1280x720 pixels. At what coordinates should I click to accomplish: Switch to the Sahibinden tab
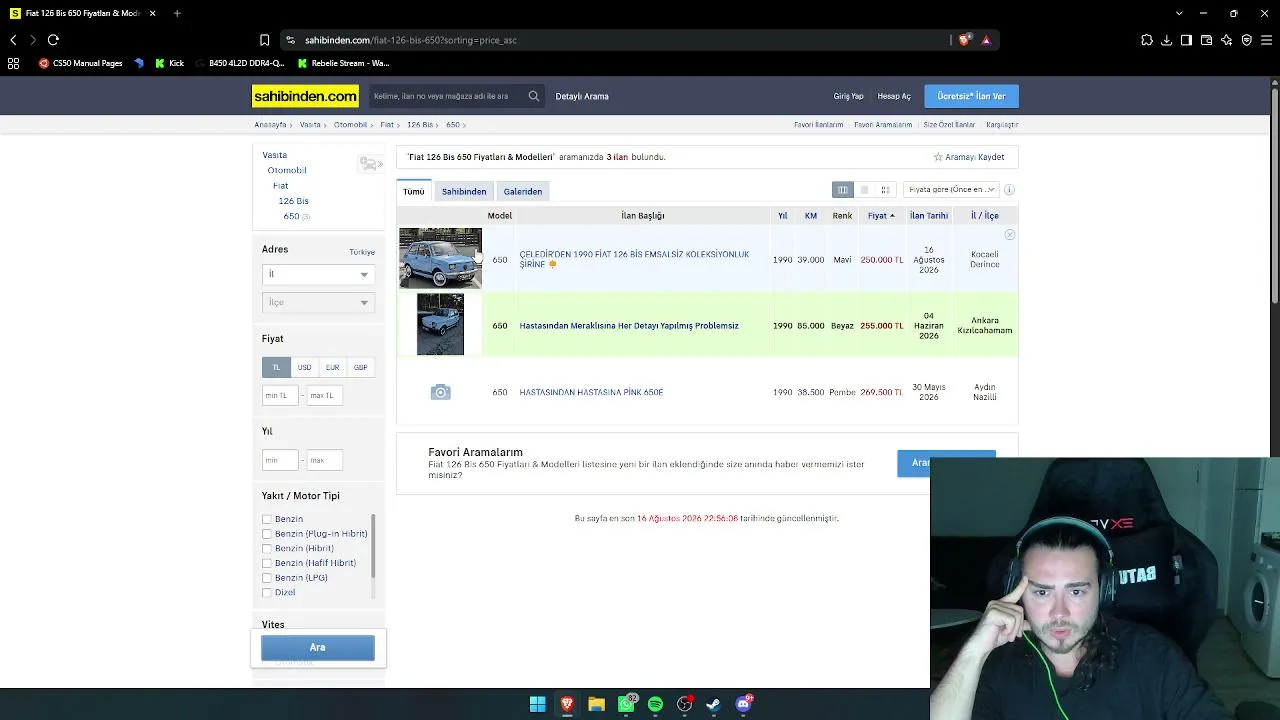click(464, 191)
